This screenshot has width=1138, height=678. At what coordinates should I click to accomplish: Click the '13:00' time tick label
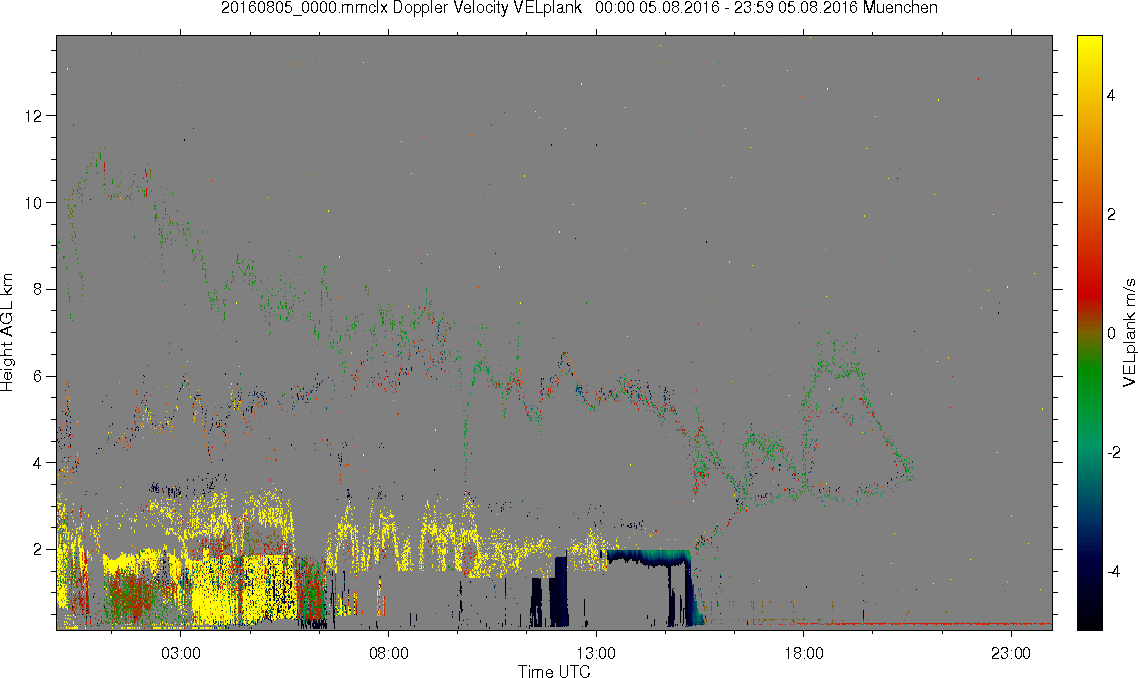[596, 653]
